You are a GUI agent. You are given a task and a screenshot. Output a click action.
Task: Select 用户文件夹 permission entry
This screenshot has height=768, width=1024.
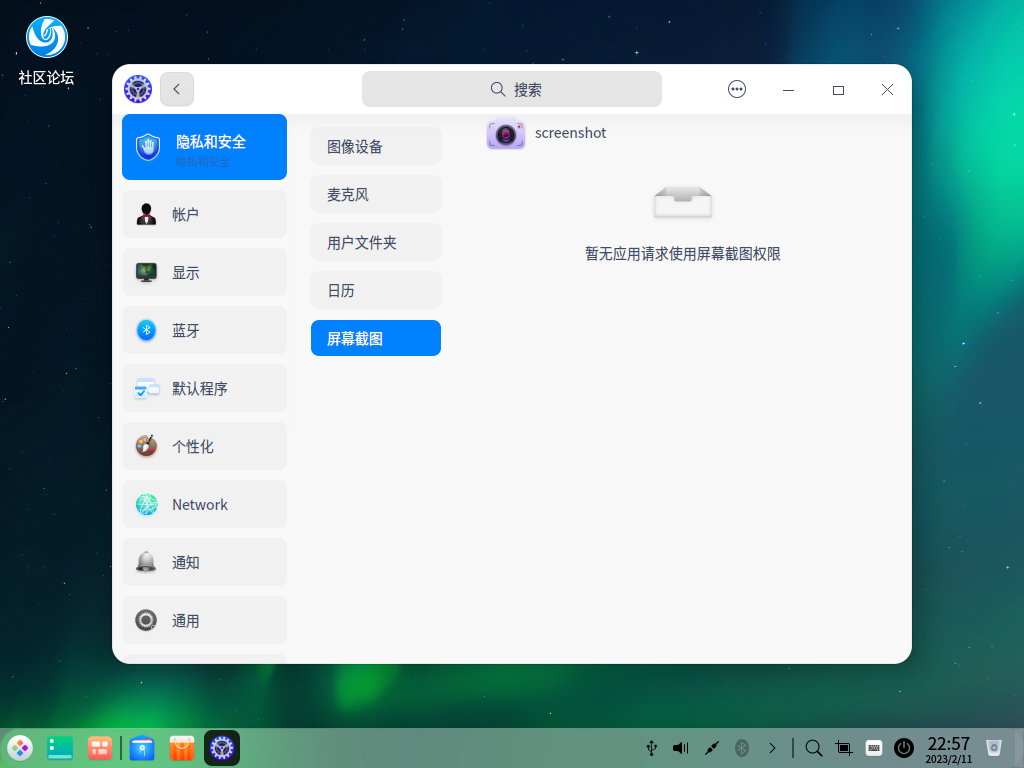375,242
